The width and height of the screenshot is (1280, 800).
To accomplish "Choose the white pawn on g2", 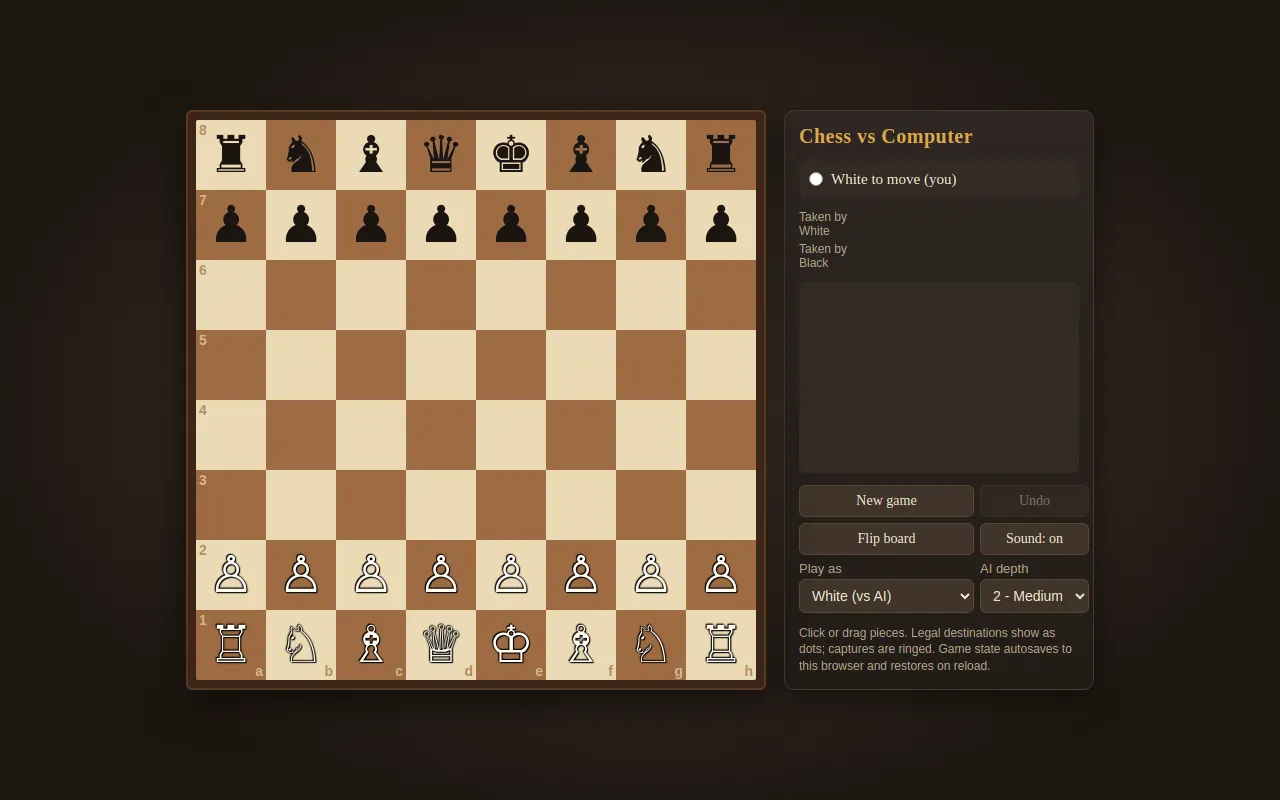I will click(651, 575).
